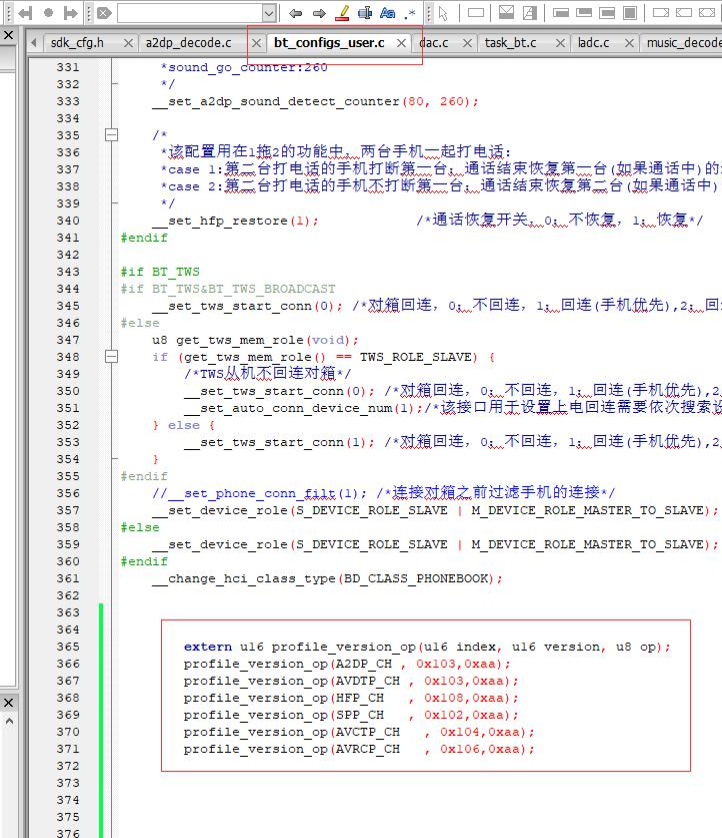Close the ladc.c tab
The image size is (722, 838).
click(x=630, y=43)
